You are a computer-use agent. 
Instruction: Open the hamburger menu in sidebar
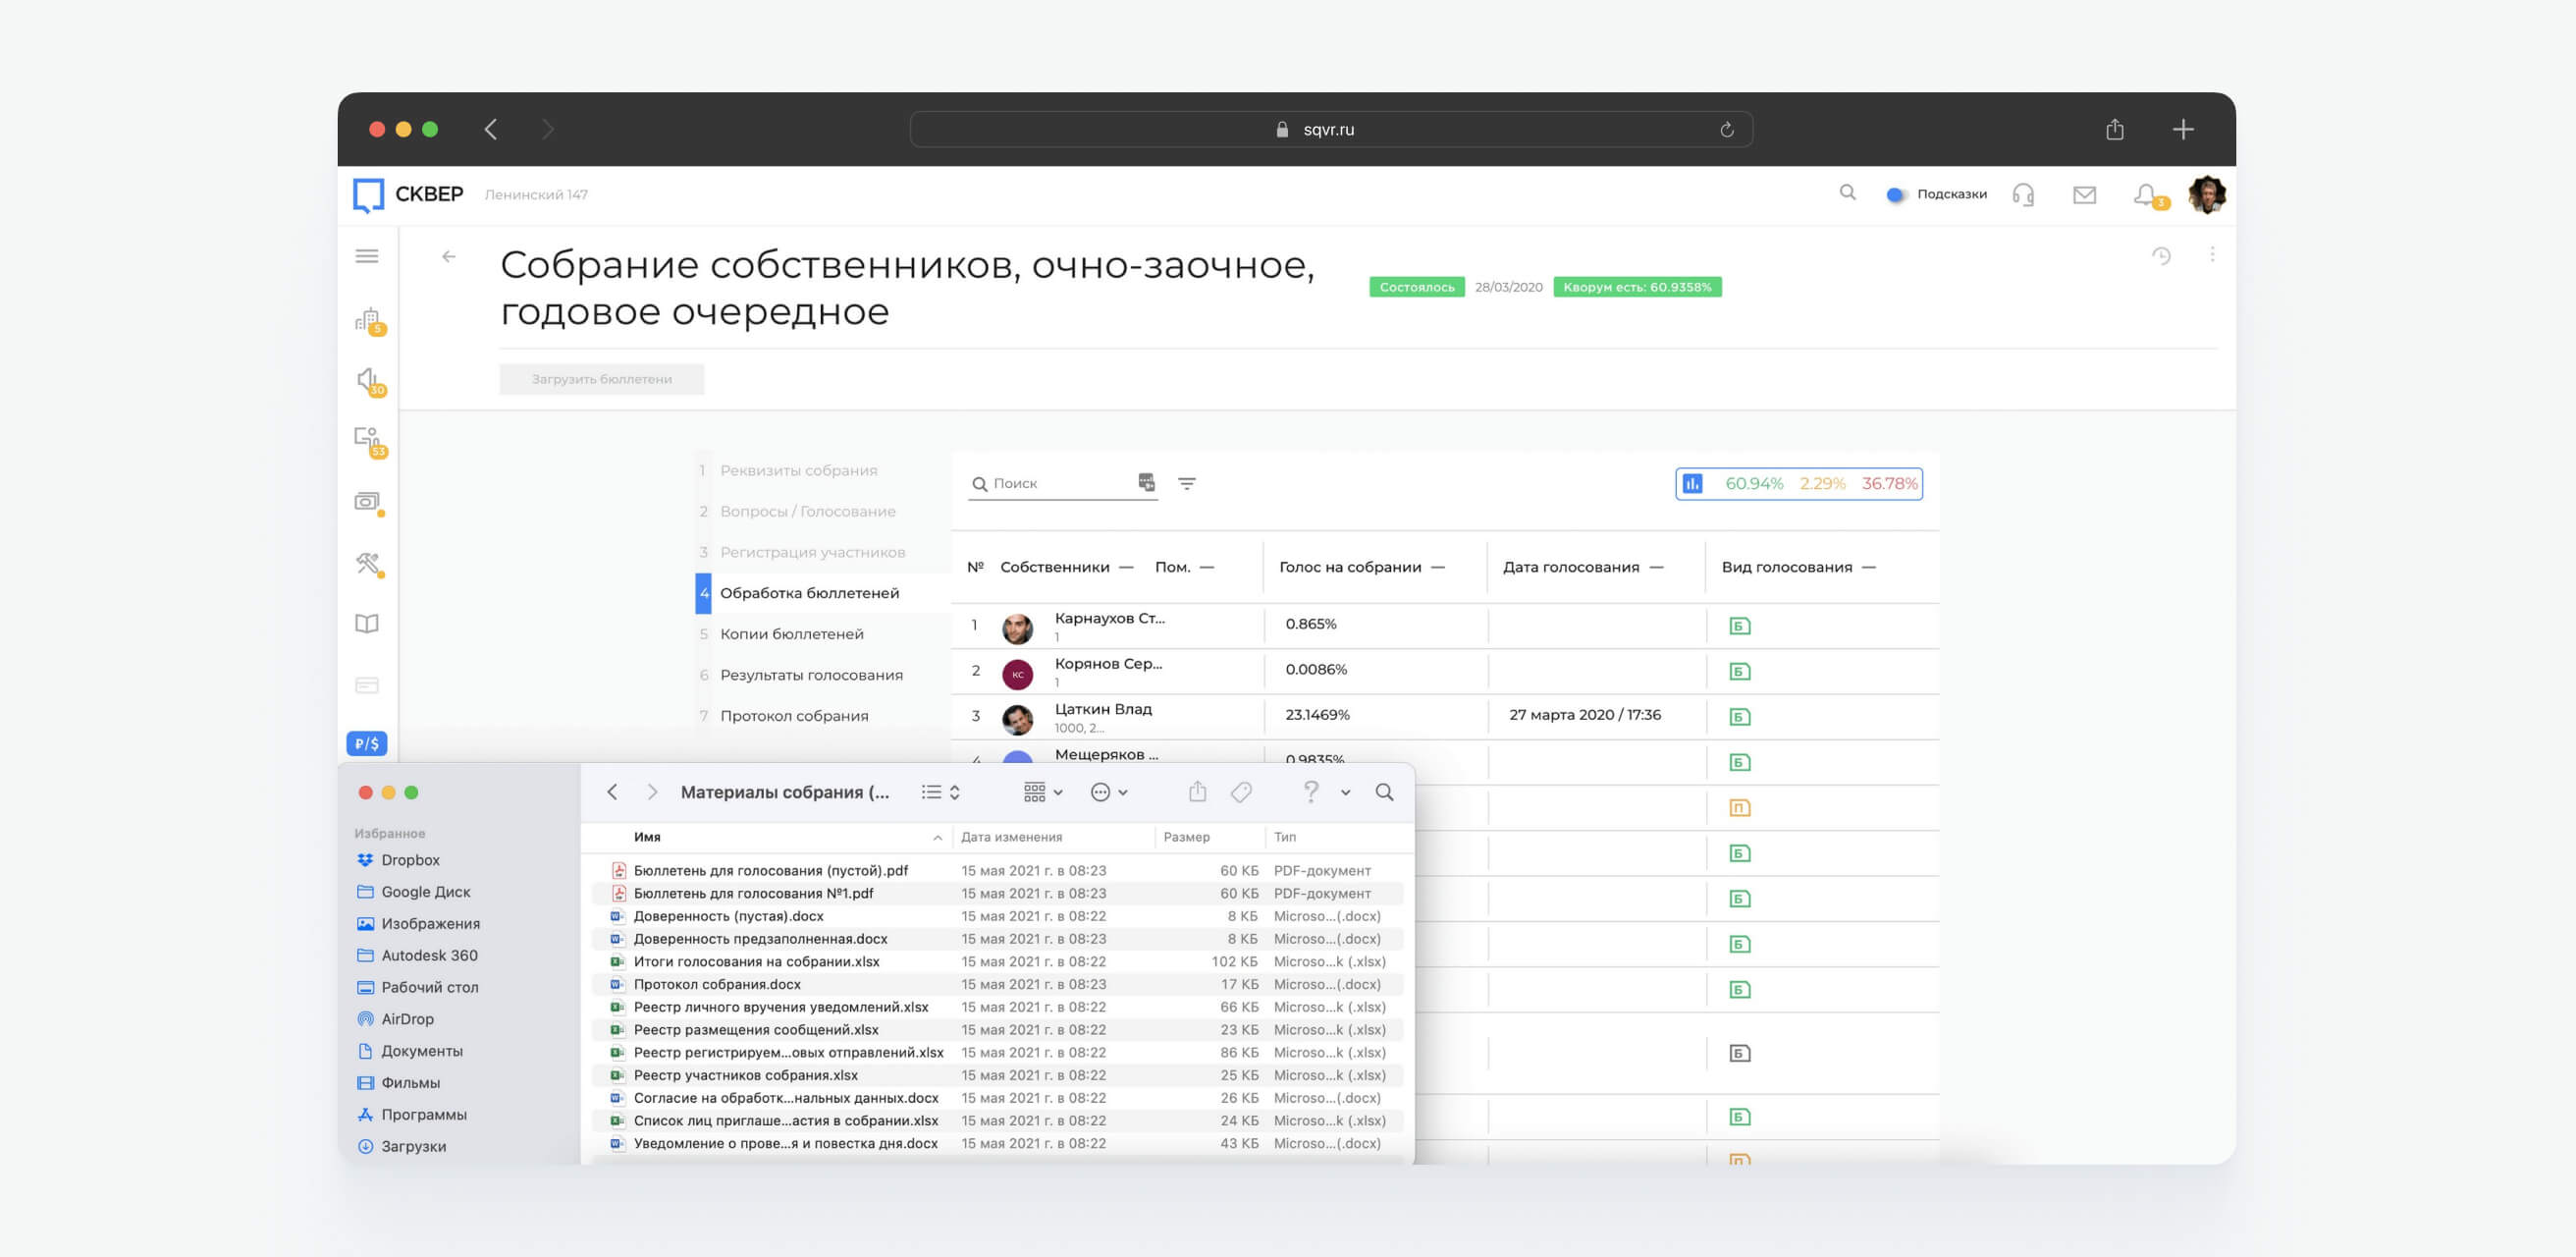[x=367, y=256]
